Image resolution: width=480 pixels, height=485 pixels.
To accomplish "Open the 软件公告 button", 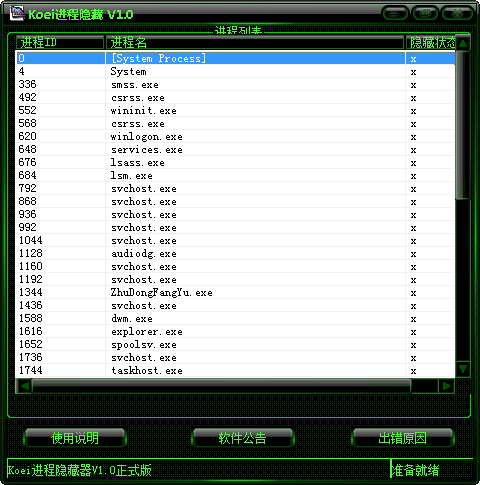I will (x=242, y=438).
